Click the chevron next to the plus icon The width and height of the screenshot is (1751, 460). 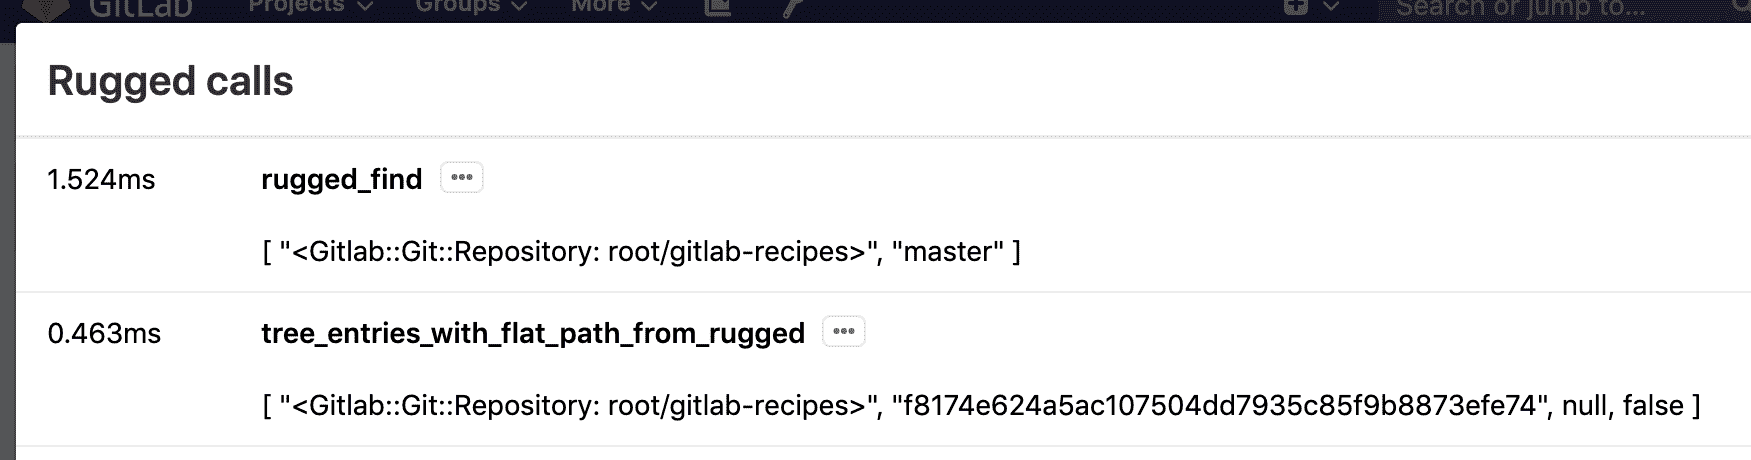pos(1331,8)
